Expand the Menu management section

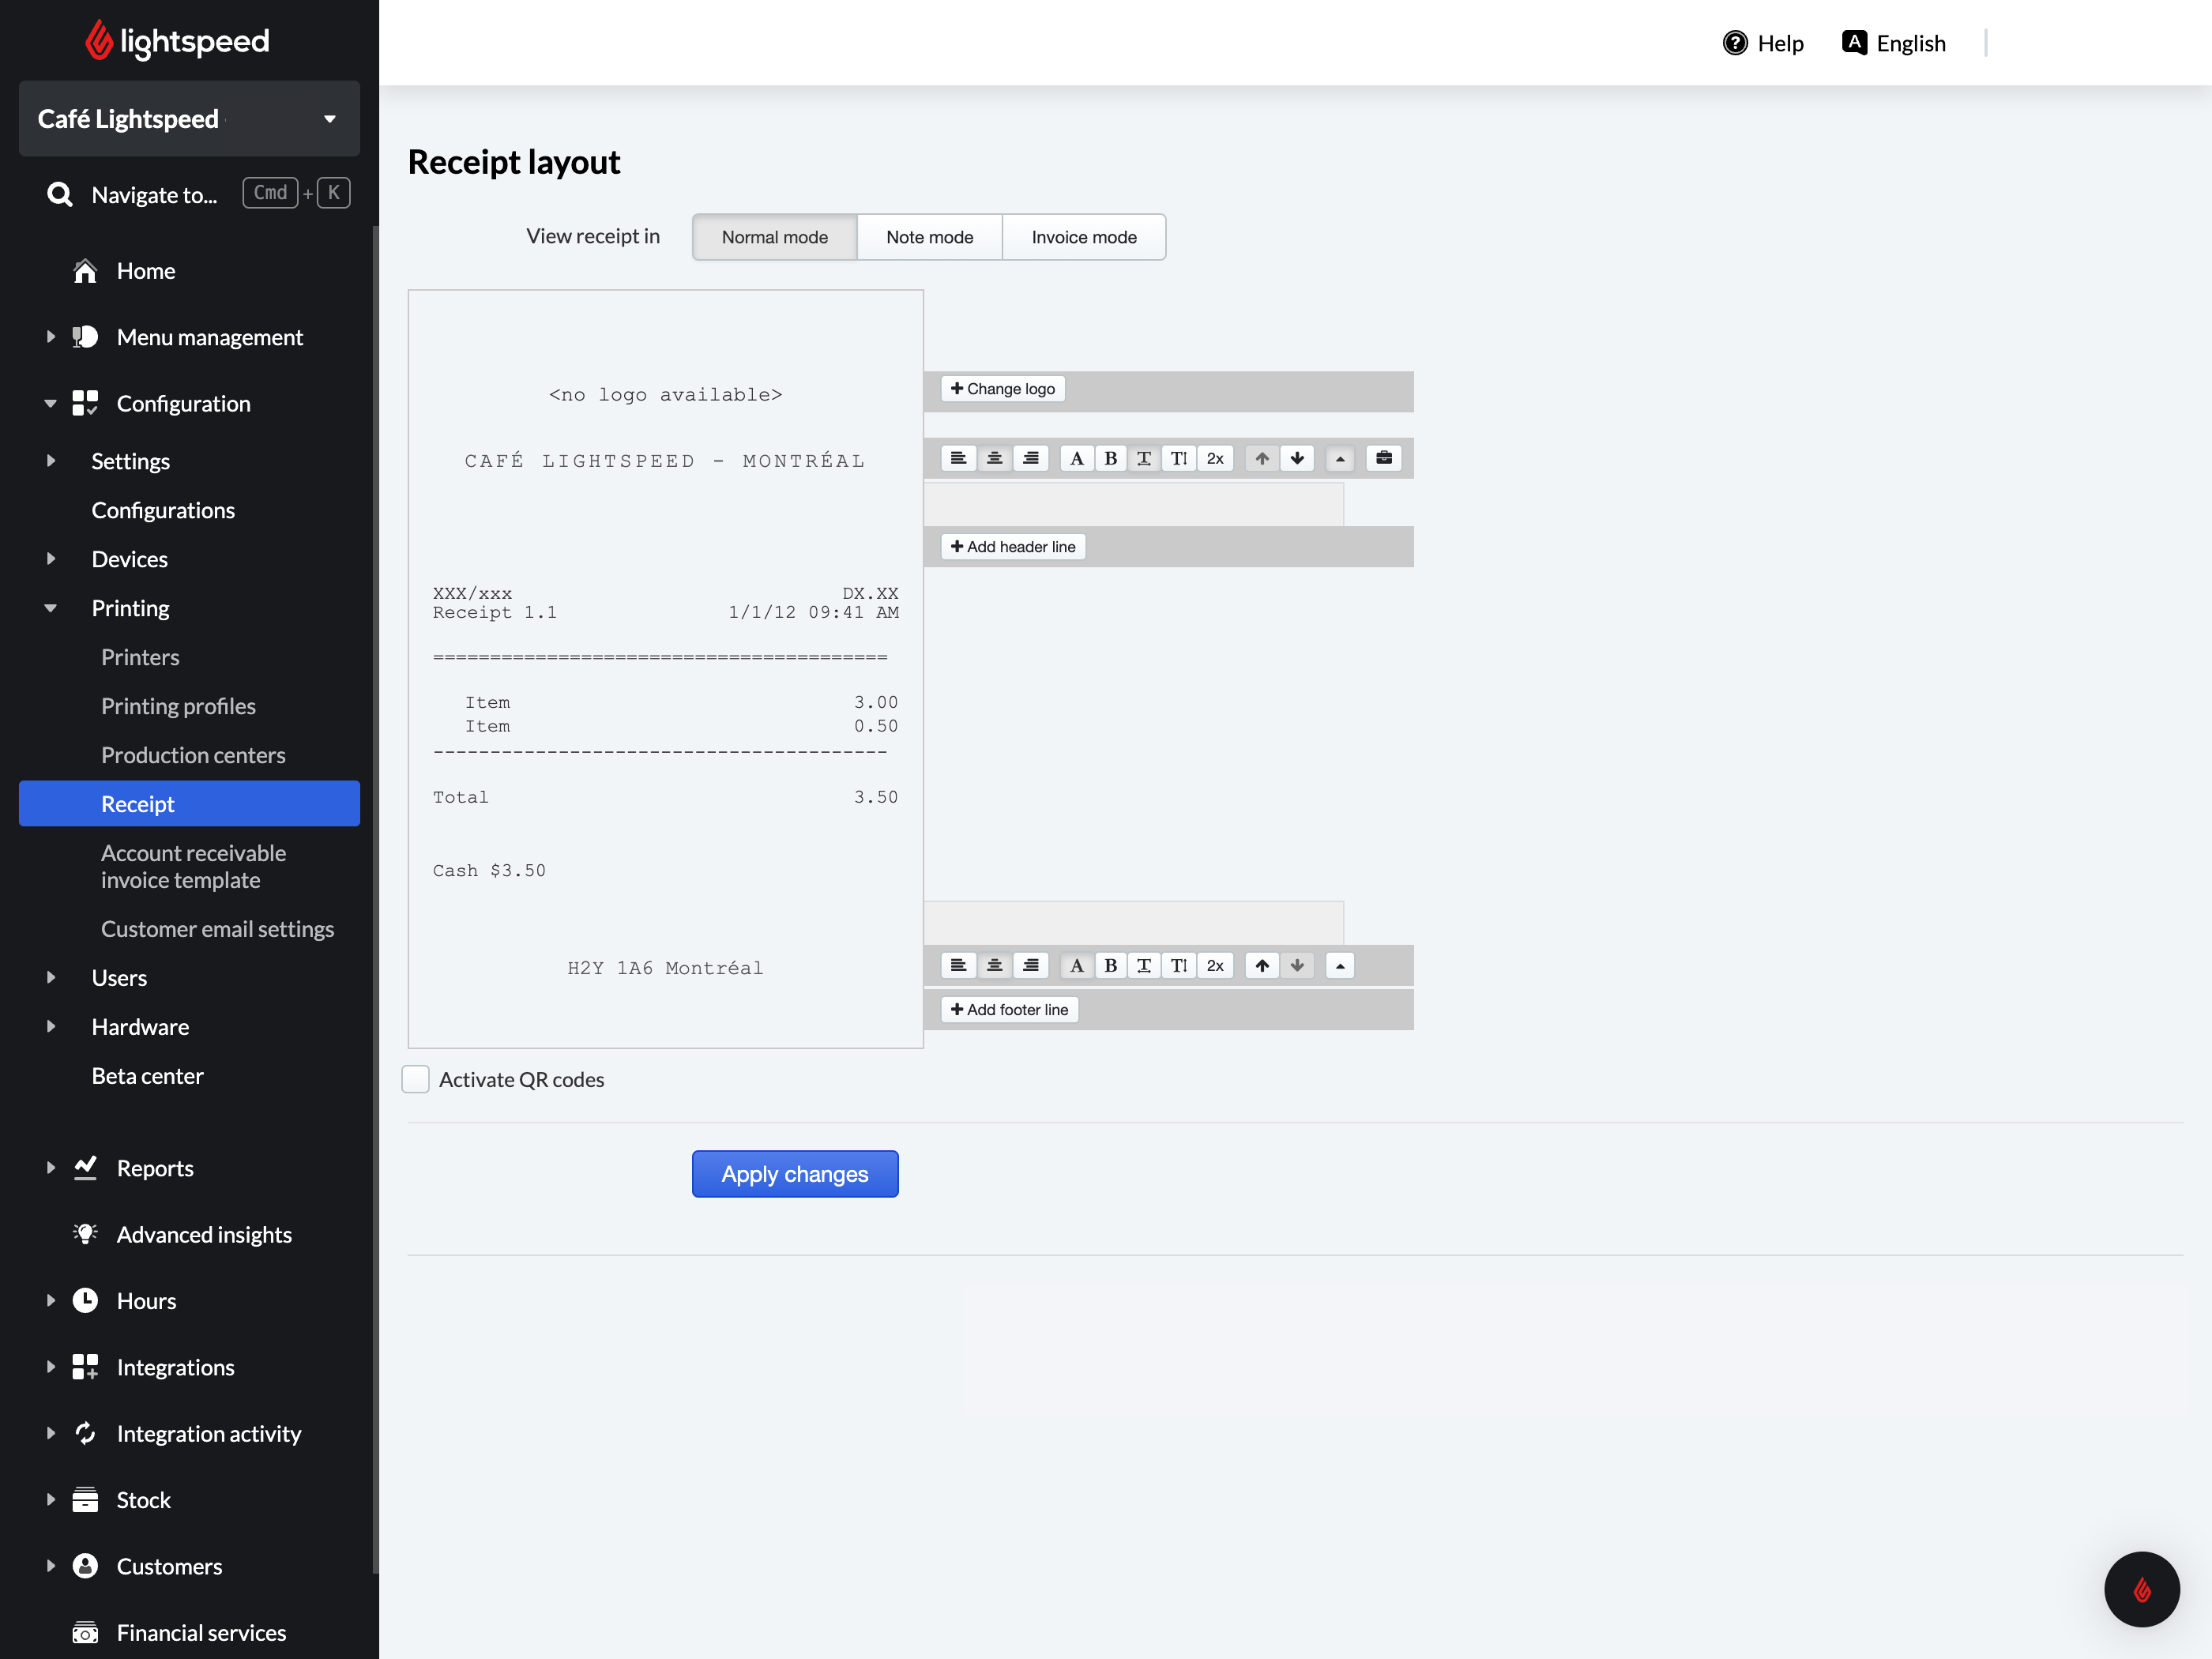pos(51,337)
